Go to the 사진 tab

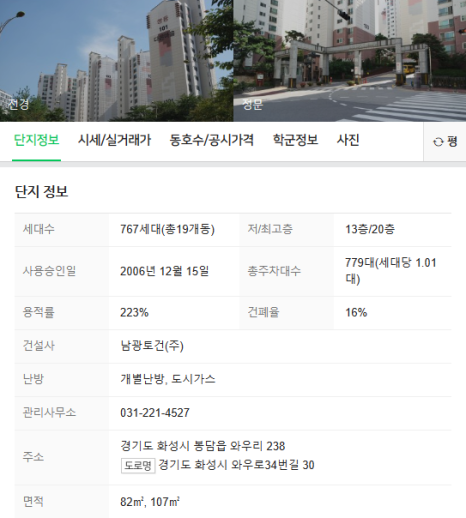pyautogui.click(x=348, y=140)
